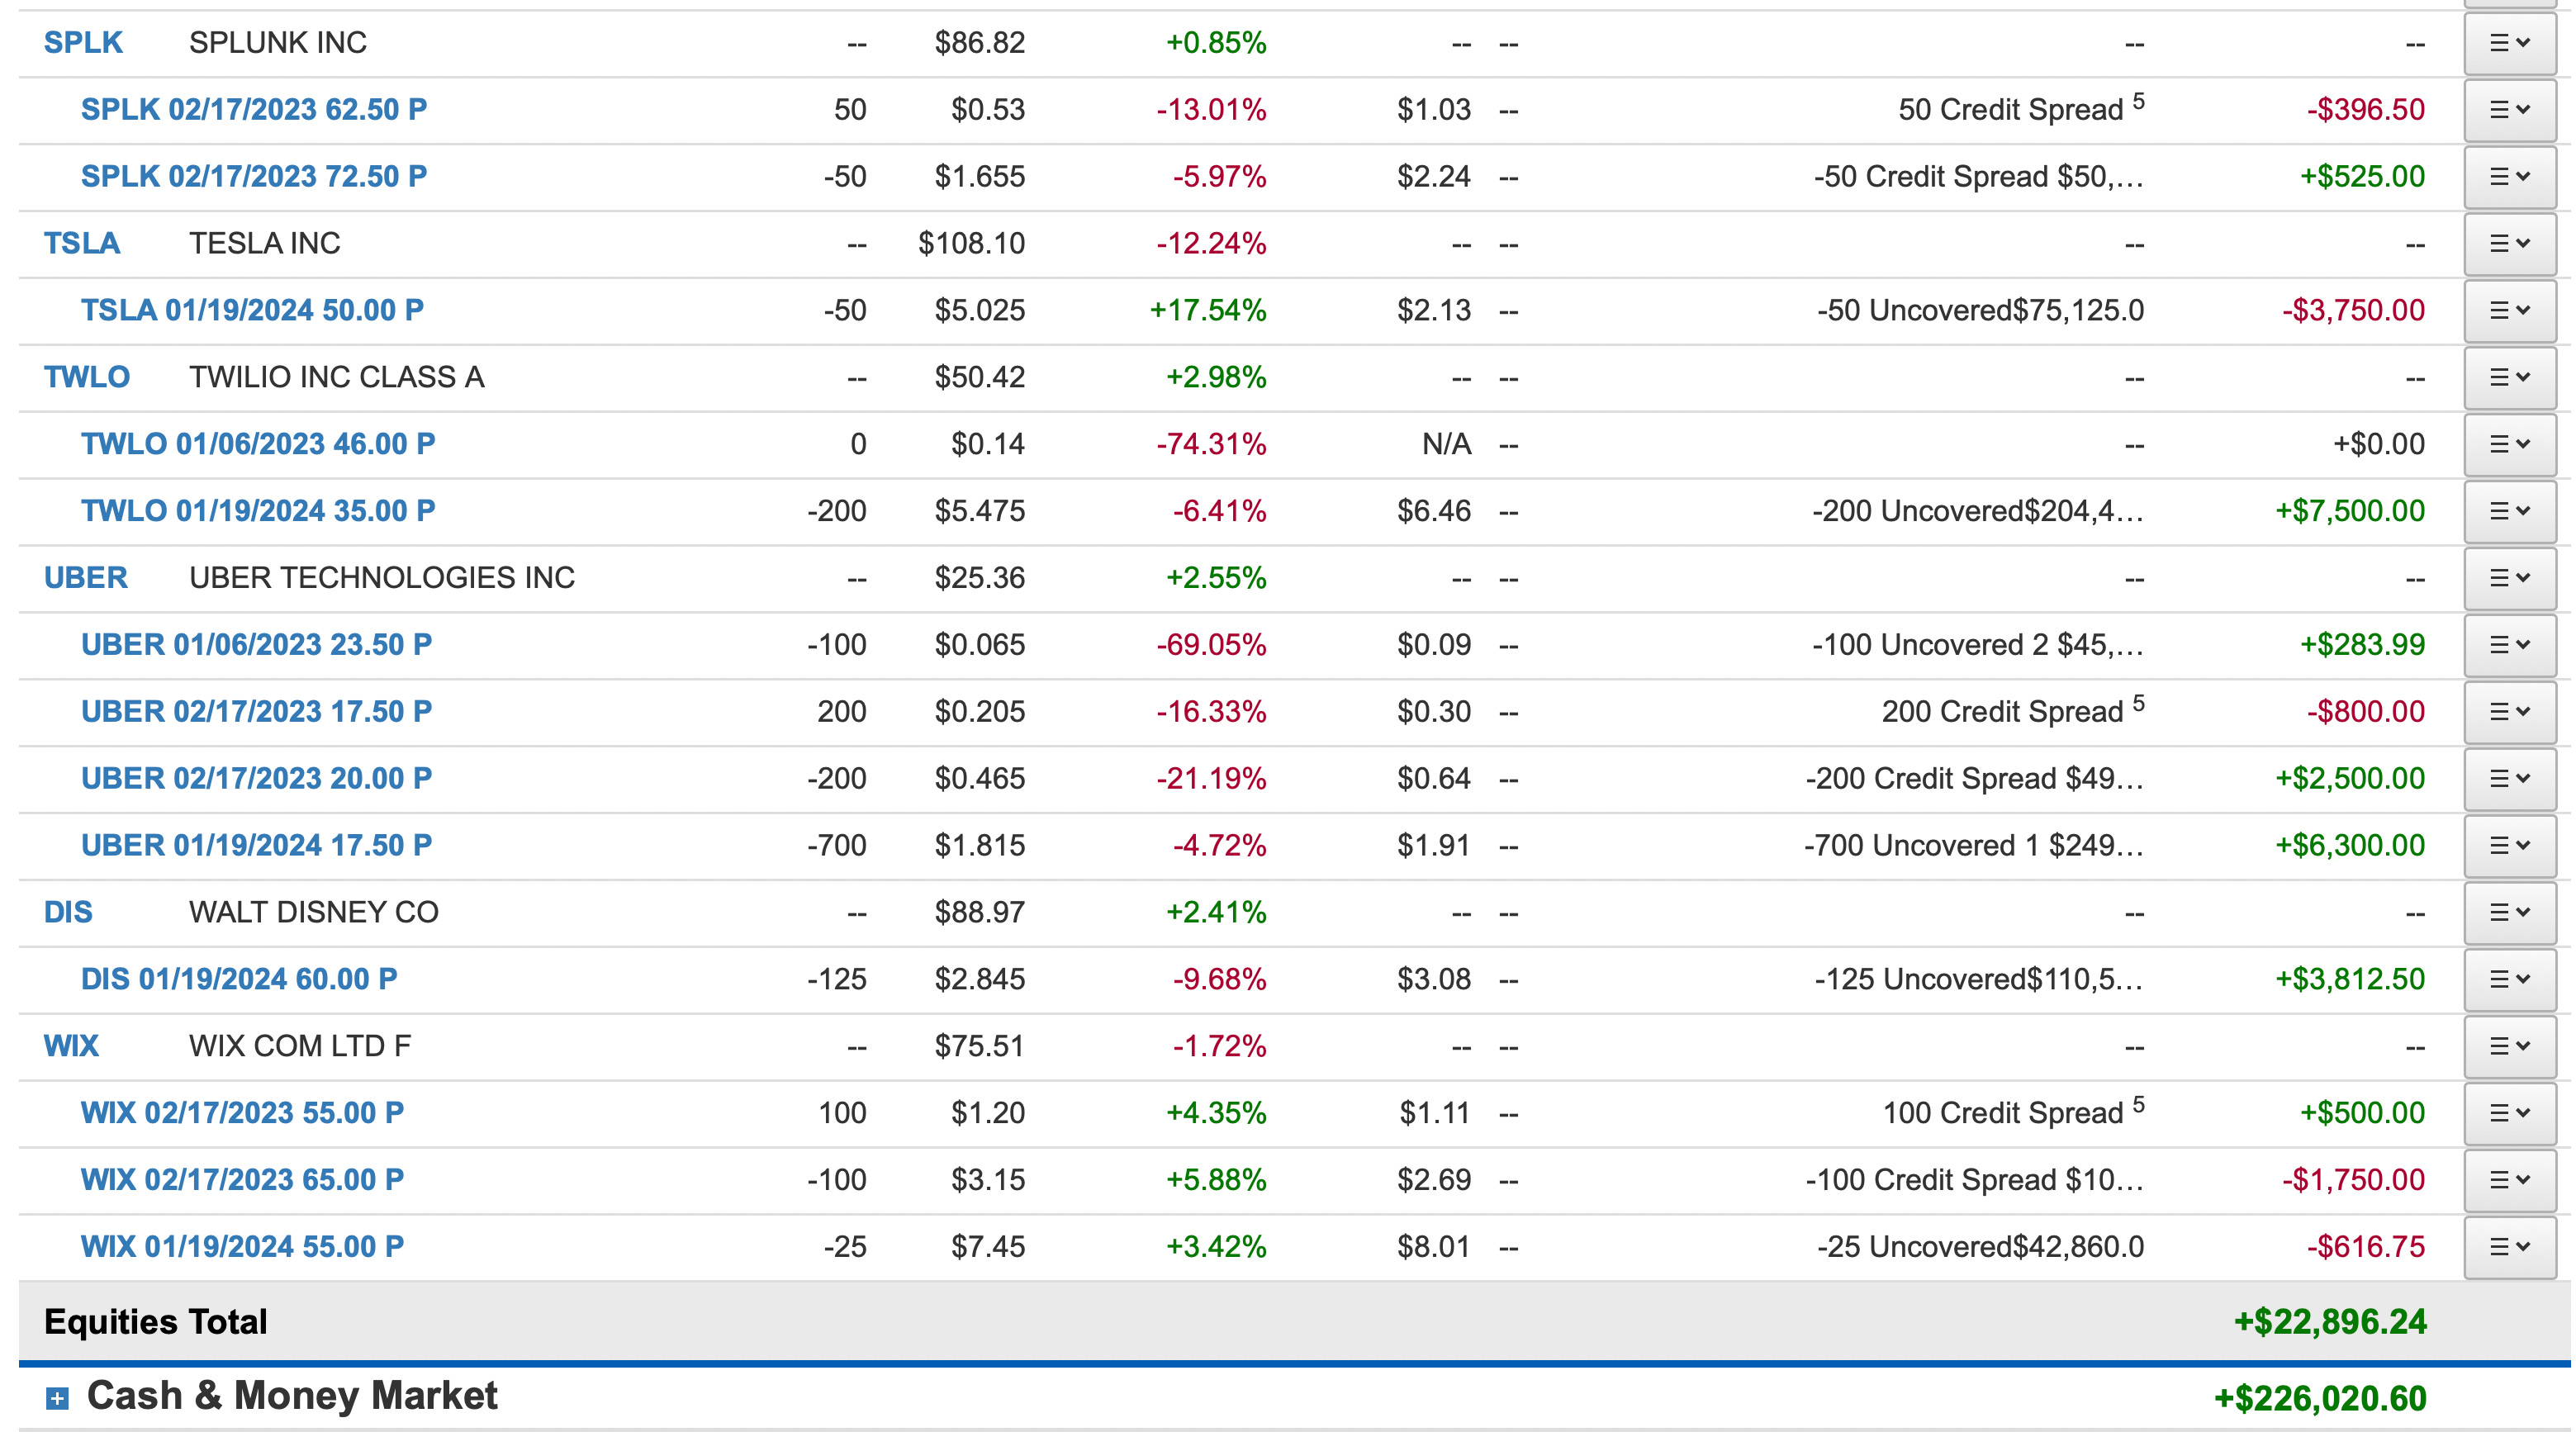The height and width of the screenshot is (1432, 2576).
Task: Open actions menu for UBER 01/19/2024 17.50 P
Action: 2509,845
